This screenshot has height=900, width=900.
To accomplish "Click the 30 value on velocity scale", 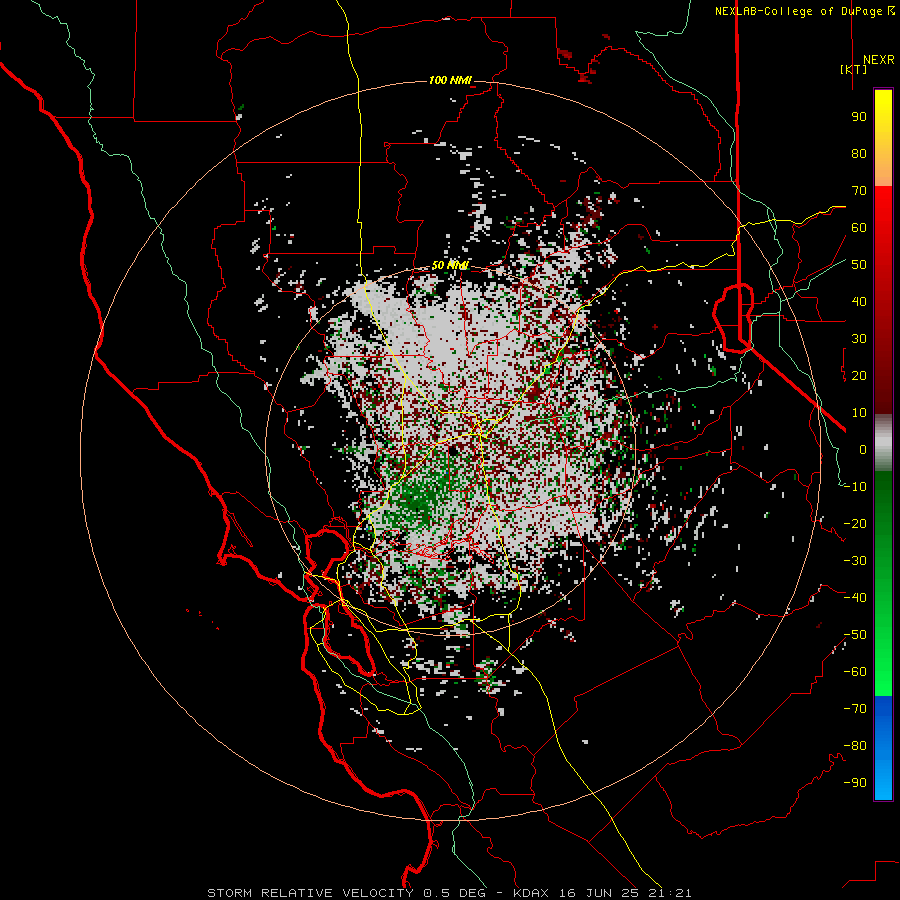I will (859, 339).
